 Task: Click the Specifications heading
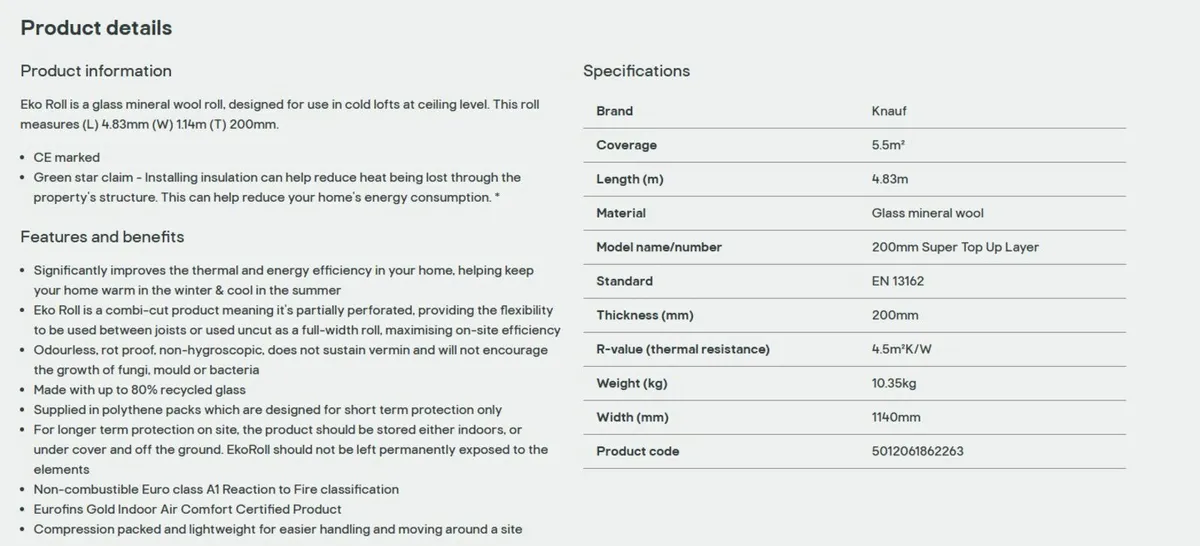[636, 71]
